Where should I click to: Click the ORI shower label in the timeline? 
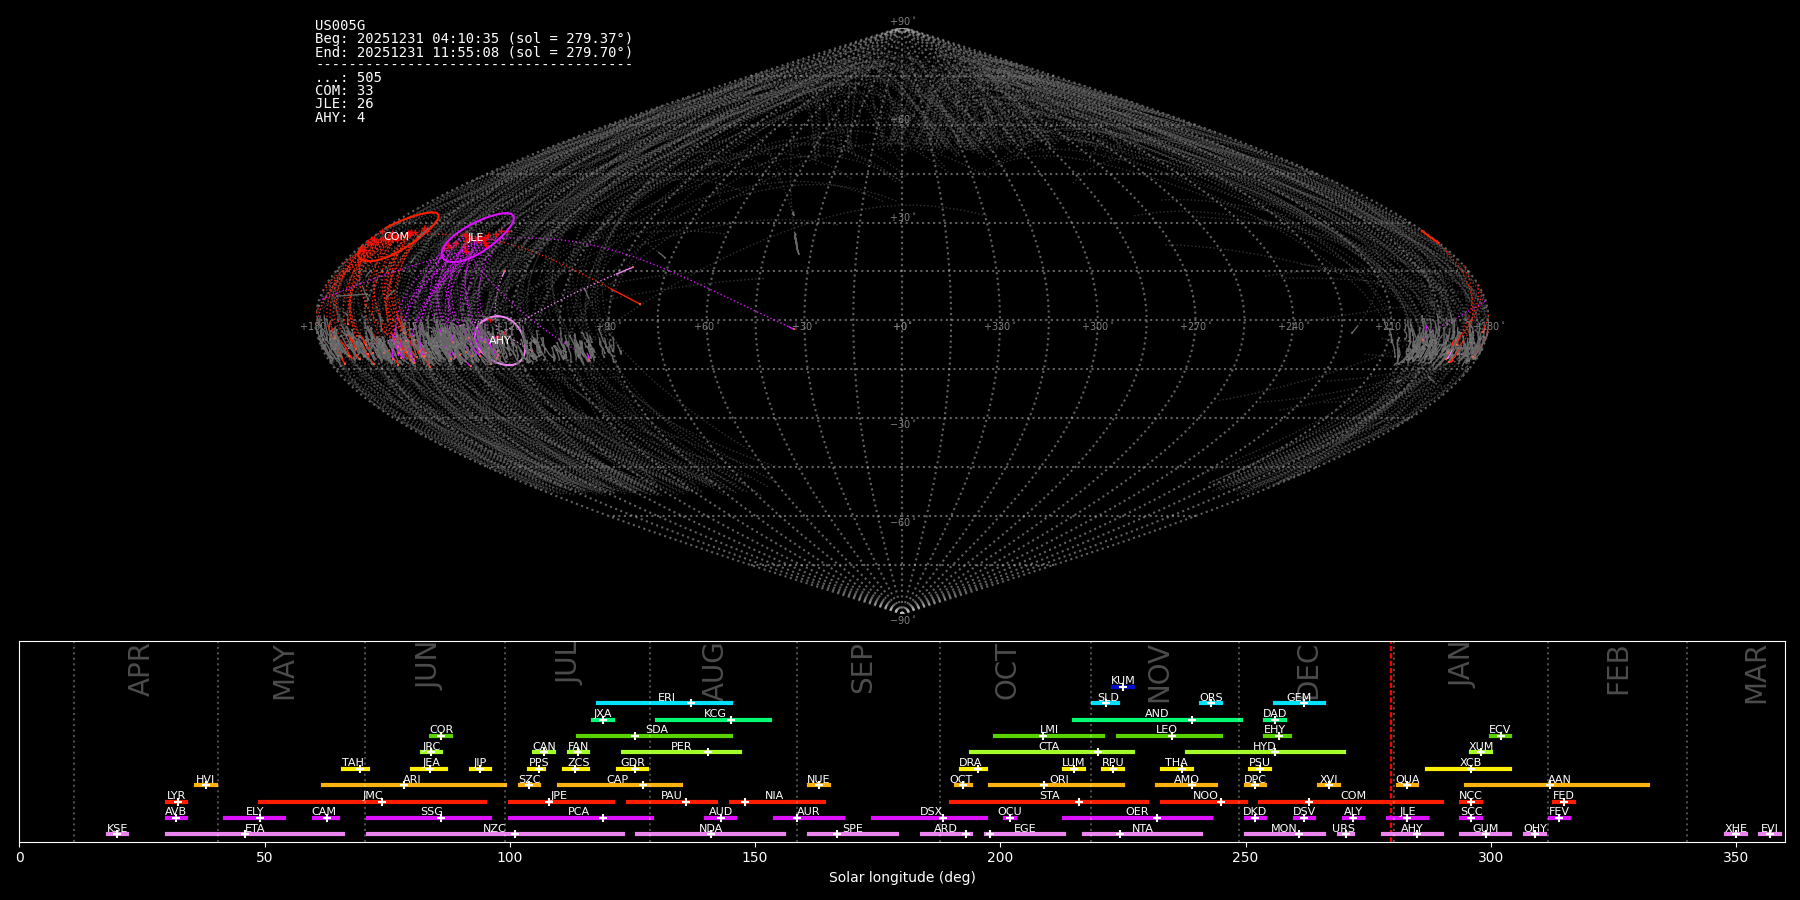click(x=1059, y=780)
